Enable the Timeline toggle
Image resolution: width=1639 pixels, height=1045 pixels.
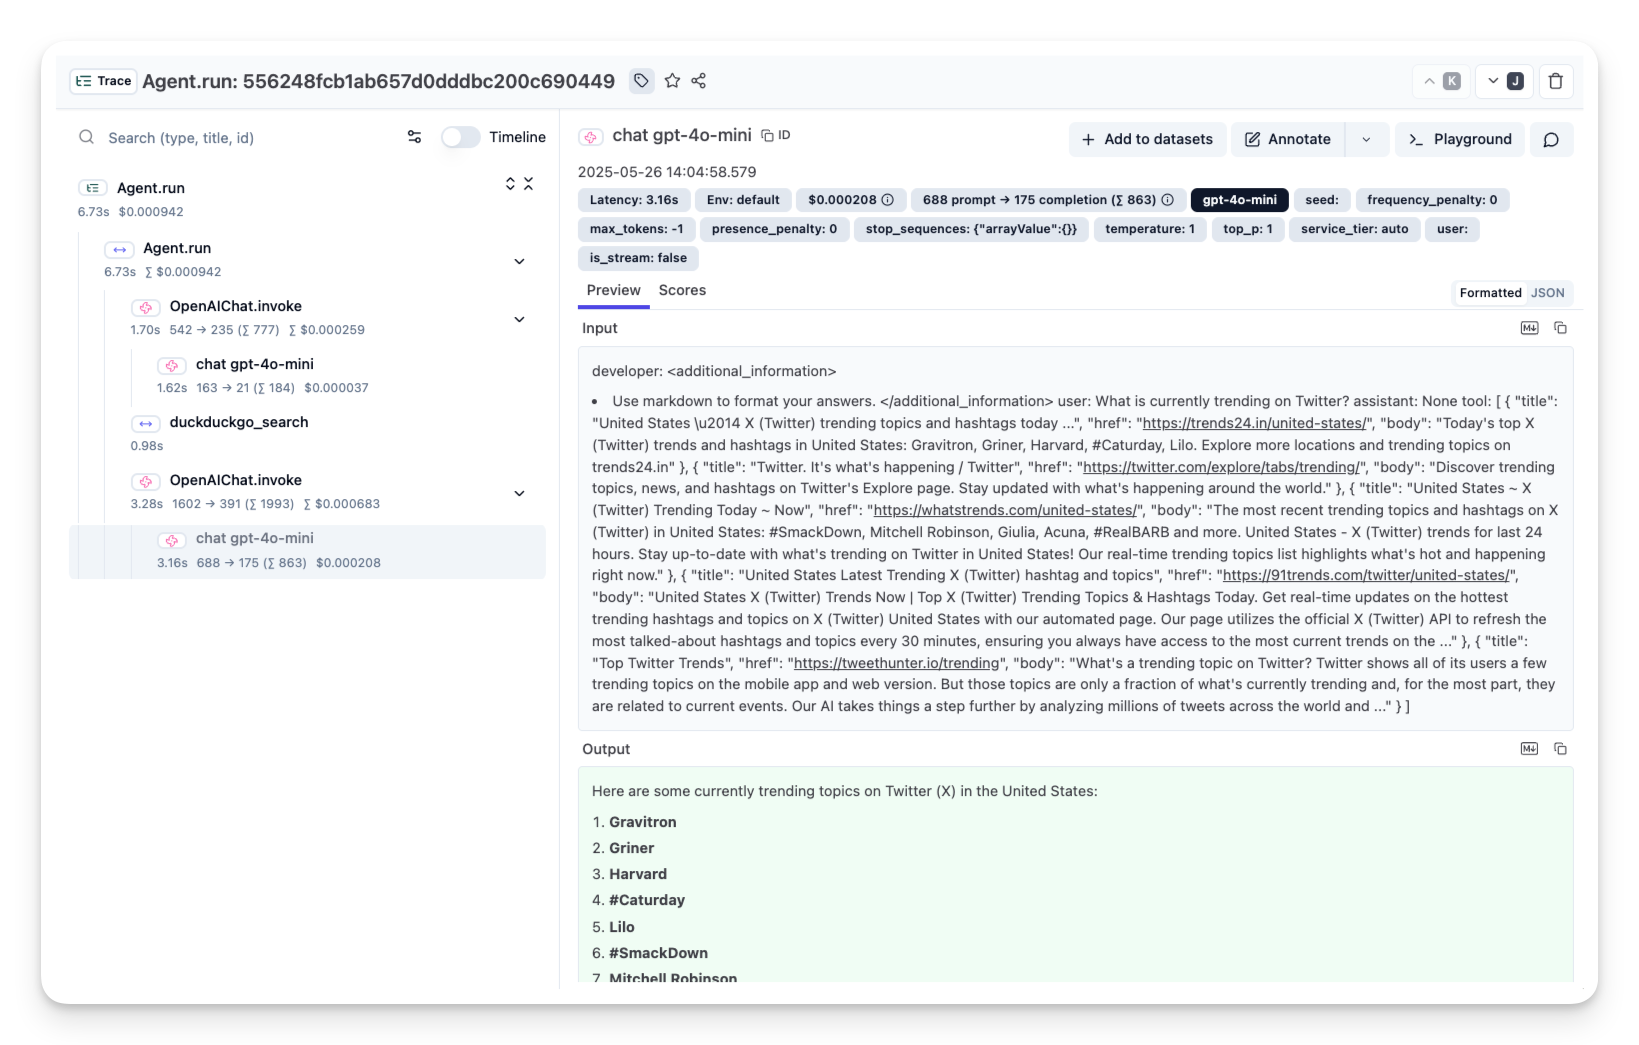pos(461,137)
